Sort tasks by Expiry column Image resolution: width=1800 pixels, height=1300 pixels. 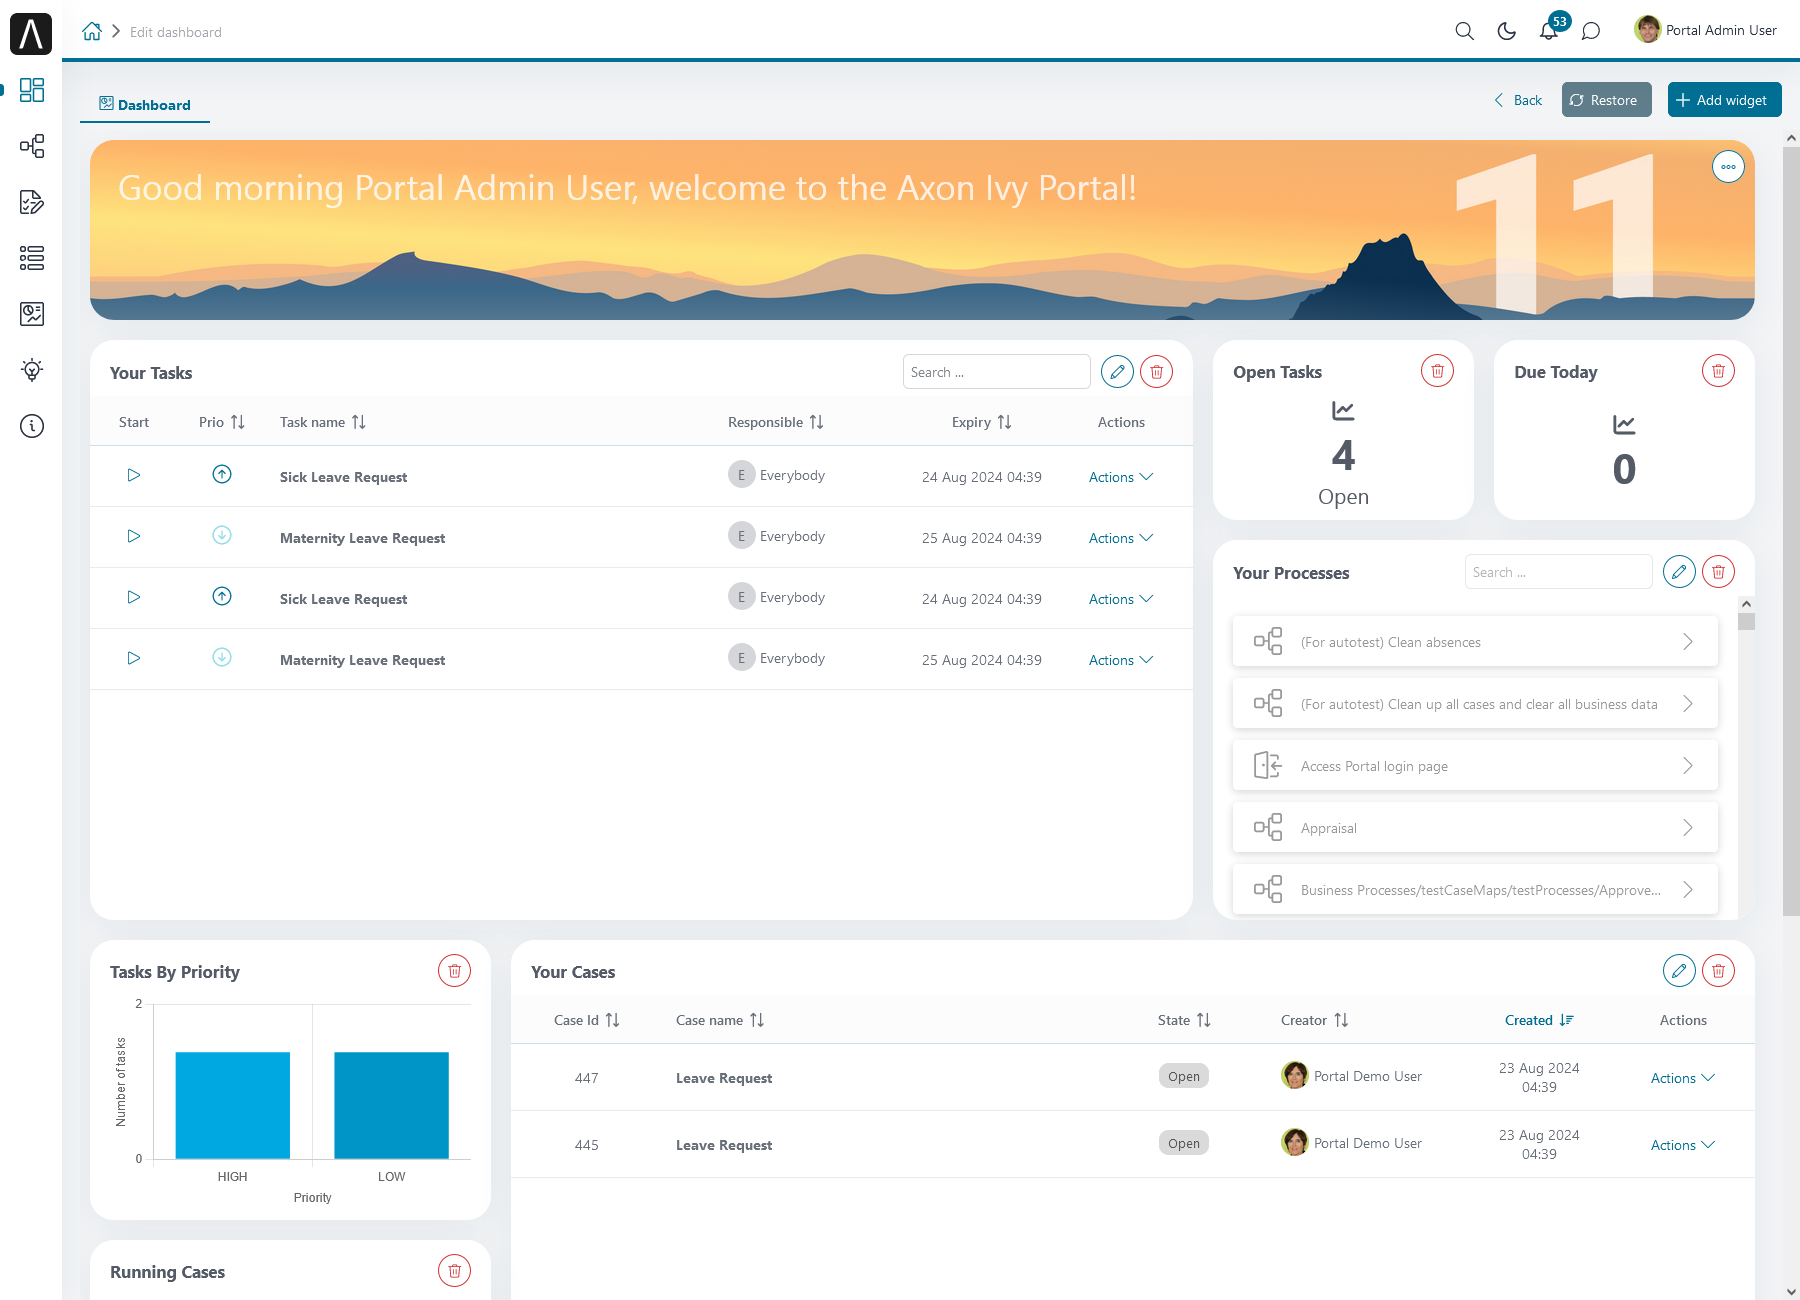coord(1004,422)
